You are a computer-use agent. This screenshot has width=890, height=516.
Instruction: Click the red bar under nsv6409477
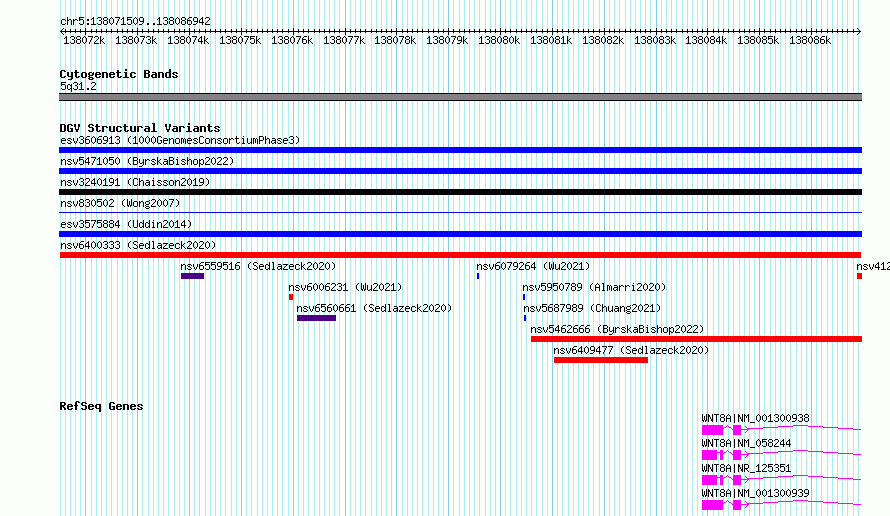601,360
